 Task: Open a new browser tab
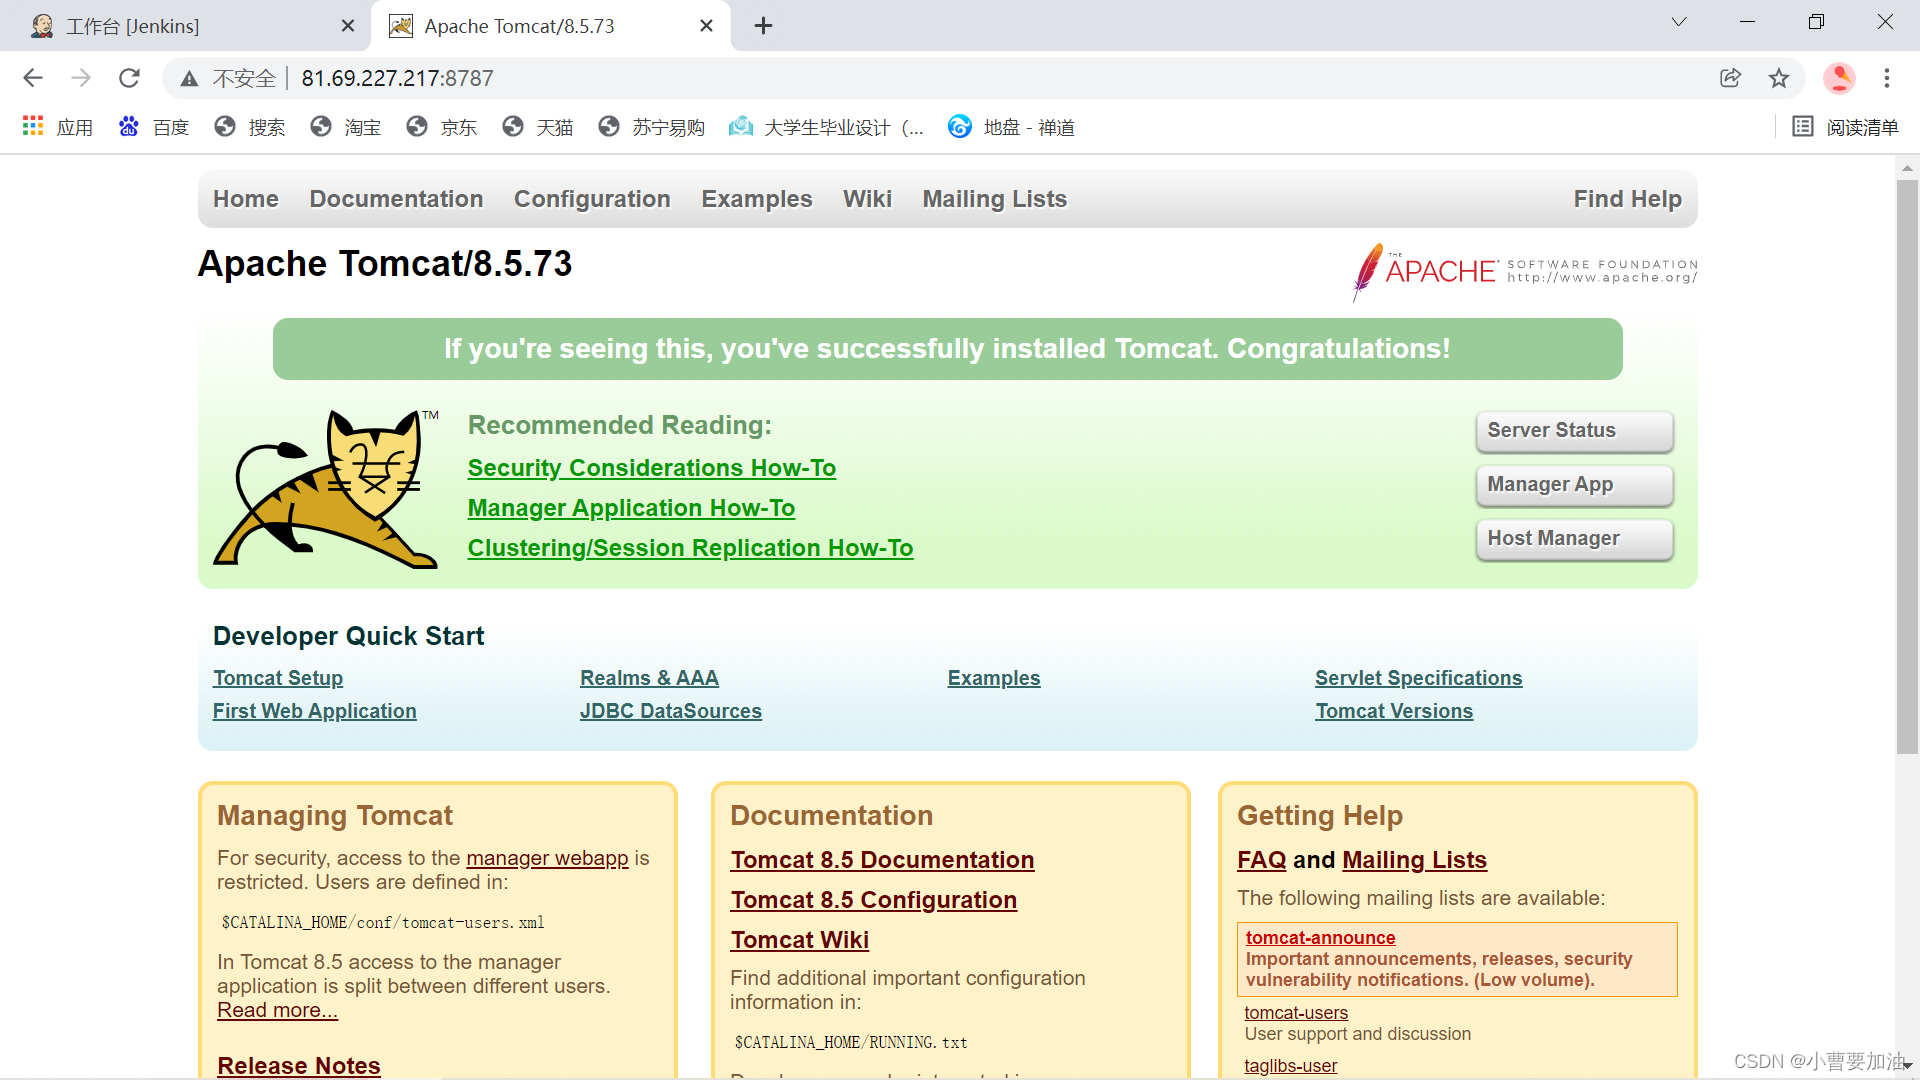point(763,26)
